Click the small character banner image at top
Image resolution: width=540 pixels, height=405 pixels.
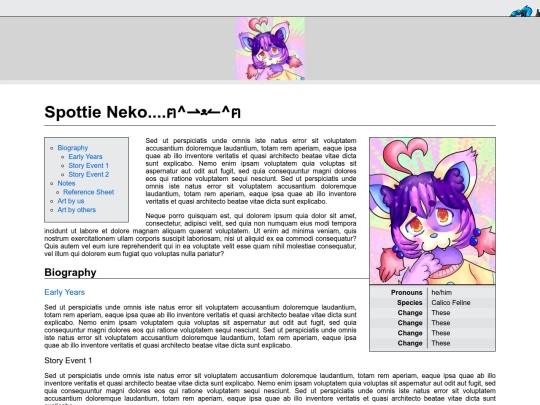pos(270,49)
